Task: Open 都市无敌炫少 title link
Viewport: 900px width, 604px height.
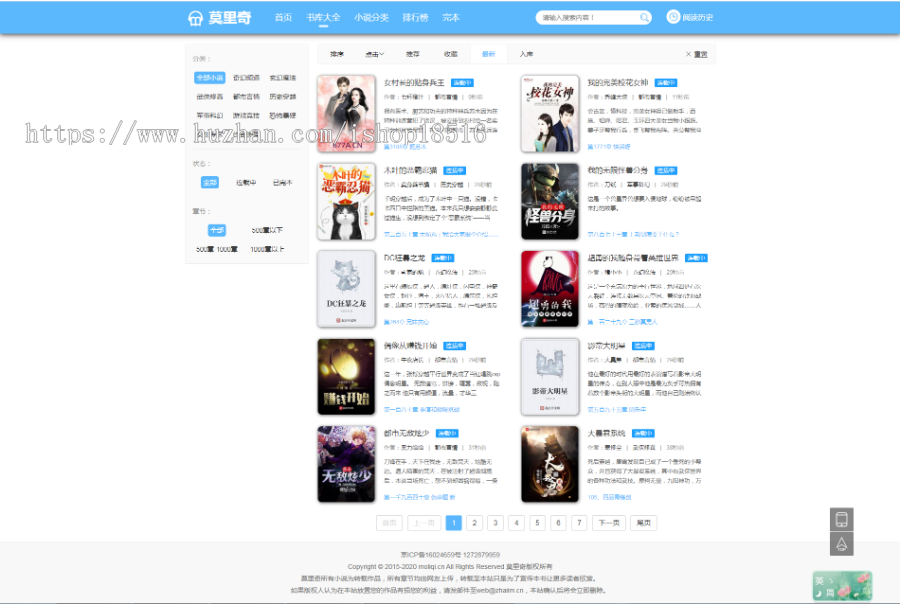Action: [x=406, y=433]
